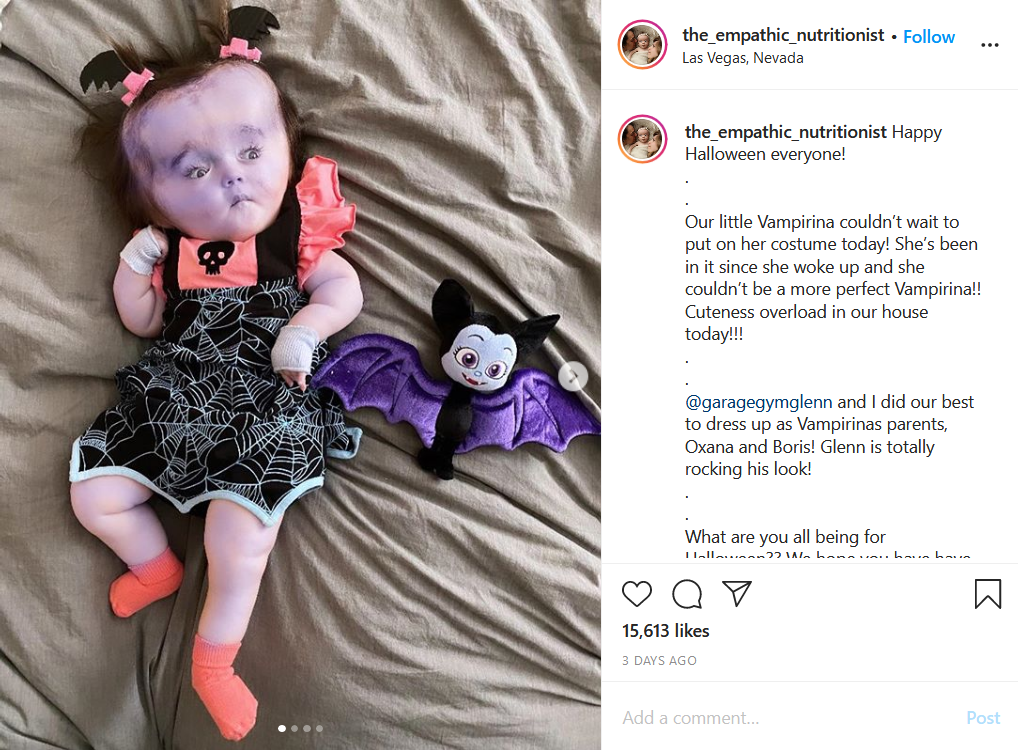Screen dimensions: 1018x750
Task: Open the caption's profile avatar
Action: [642, 139]
